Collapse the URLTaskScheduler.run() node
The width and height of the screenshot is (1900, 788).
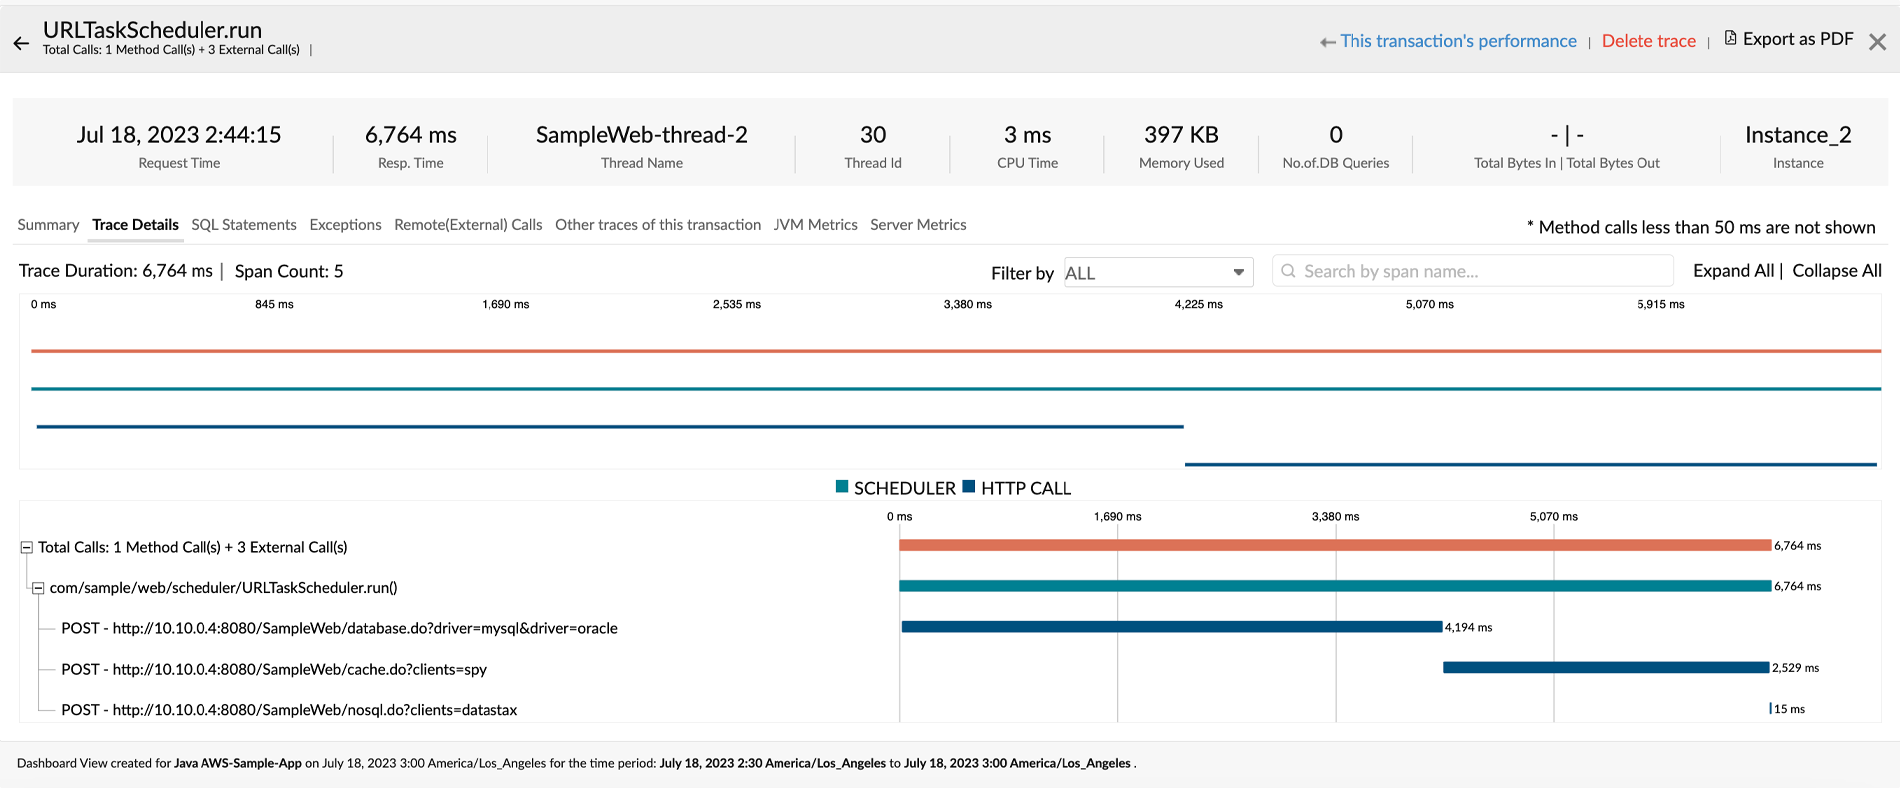tap(38, 588)
